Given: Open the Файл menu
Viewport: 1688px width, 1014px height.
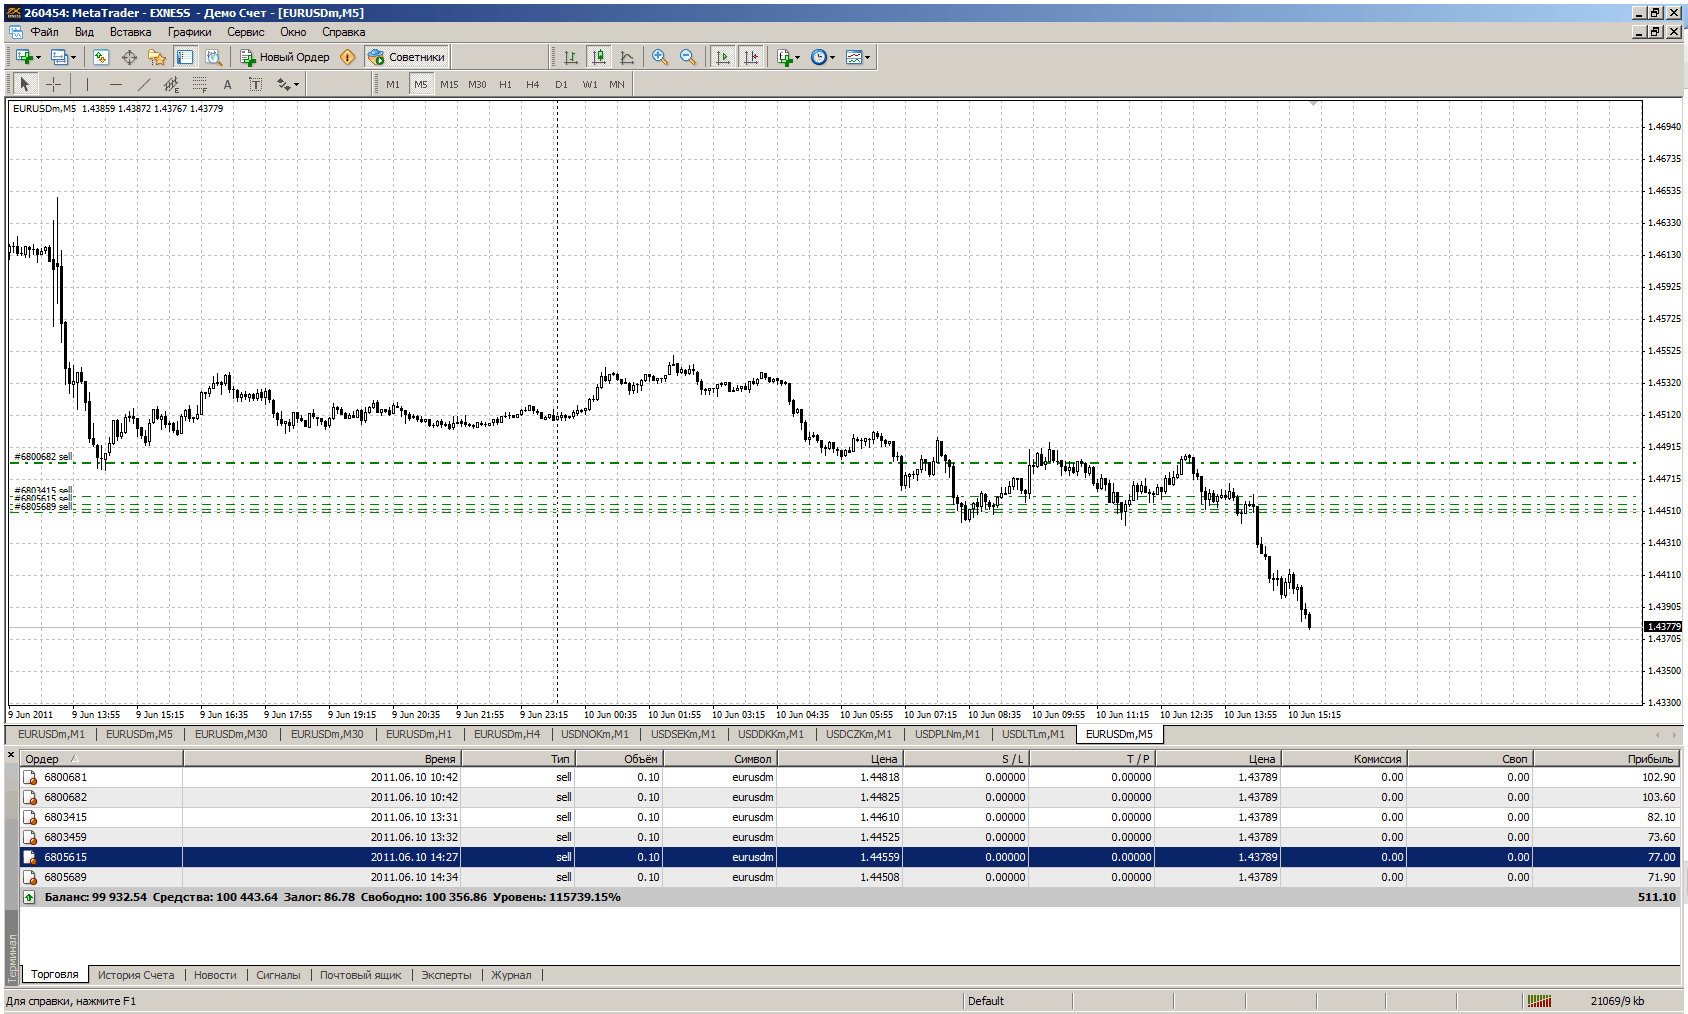Looking at the screenshot, I should (44, 32).
